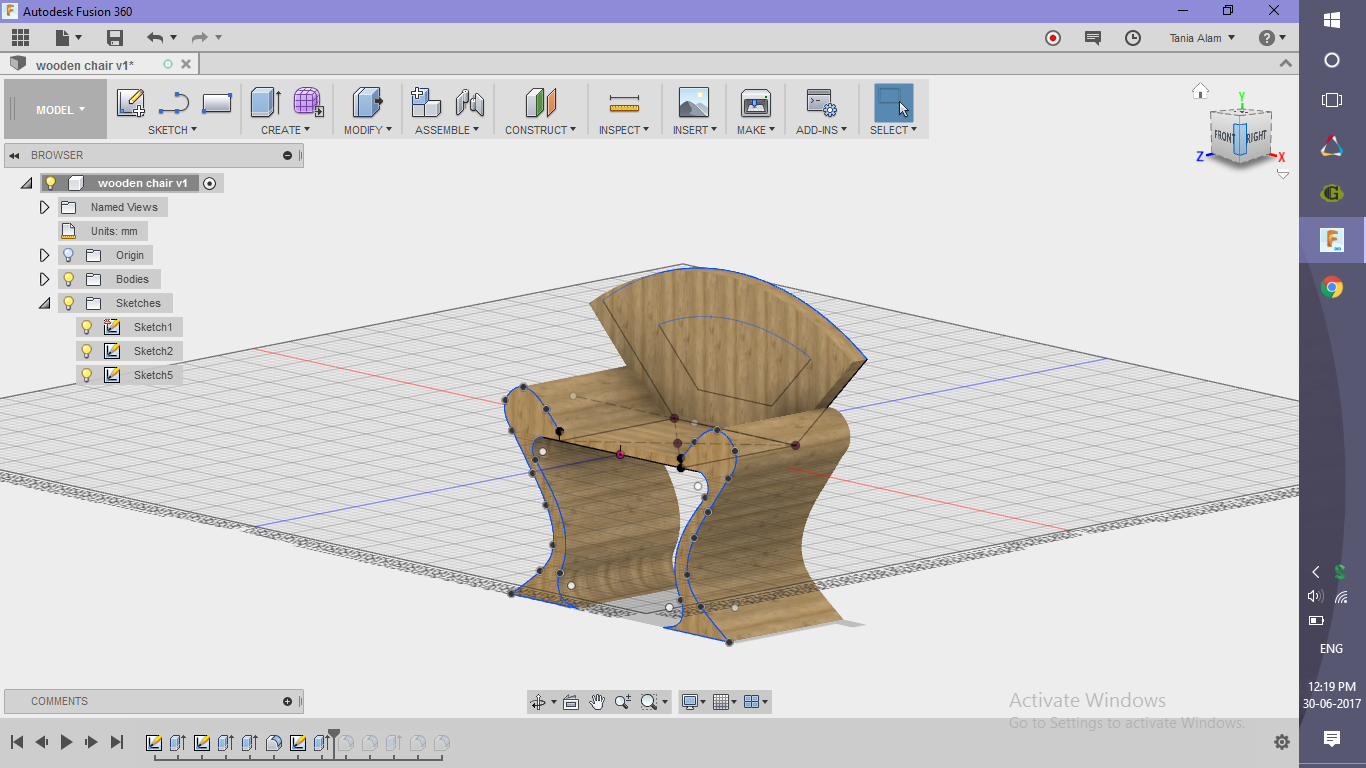Open the Create Form purple icon

point(308,103)
